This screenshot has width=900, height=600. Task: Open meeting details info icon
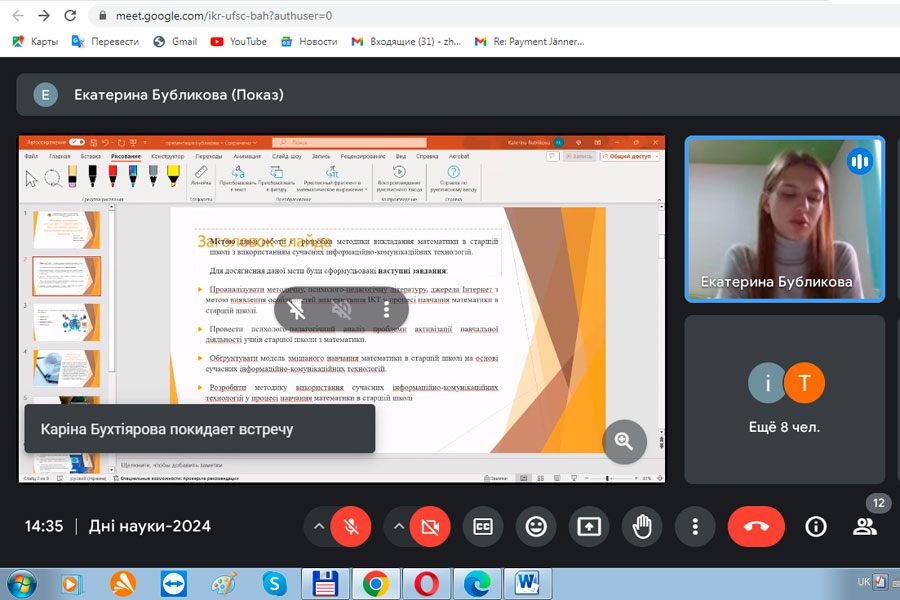click(816, 527)
